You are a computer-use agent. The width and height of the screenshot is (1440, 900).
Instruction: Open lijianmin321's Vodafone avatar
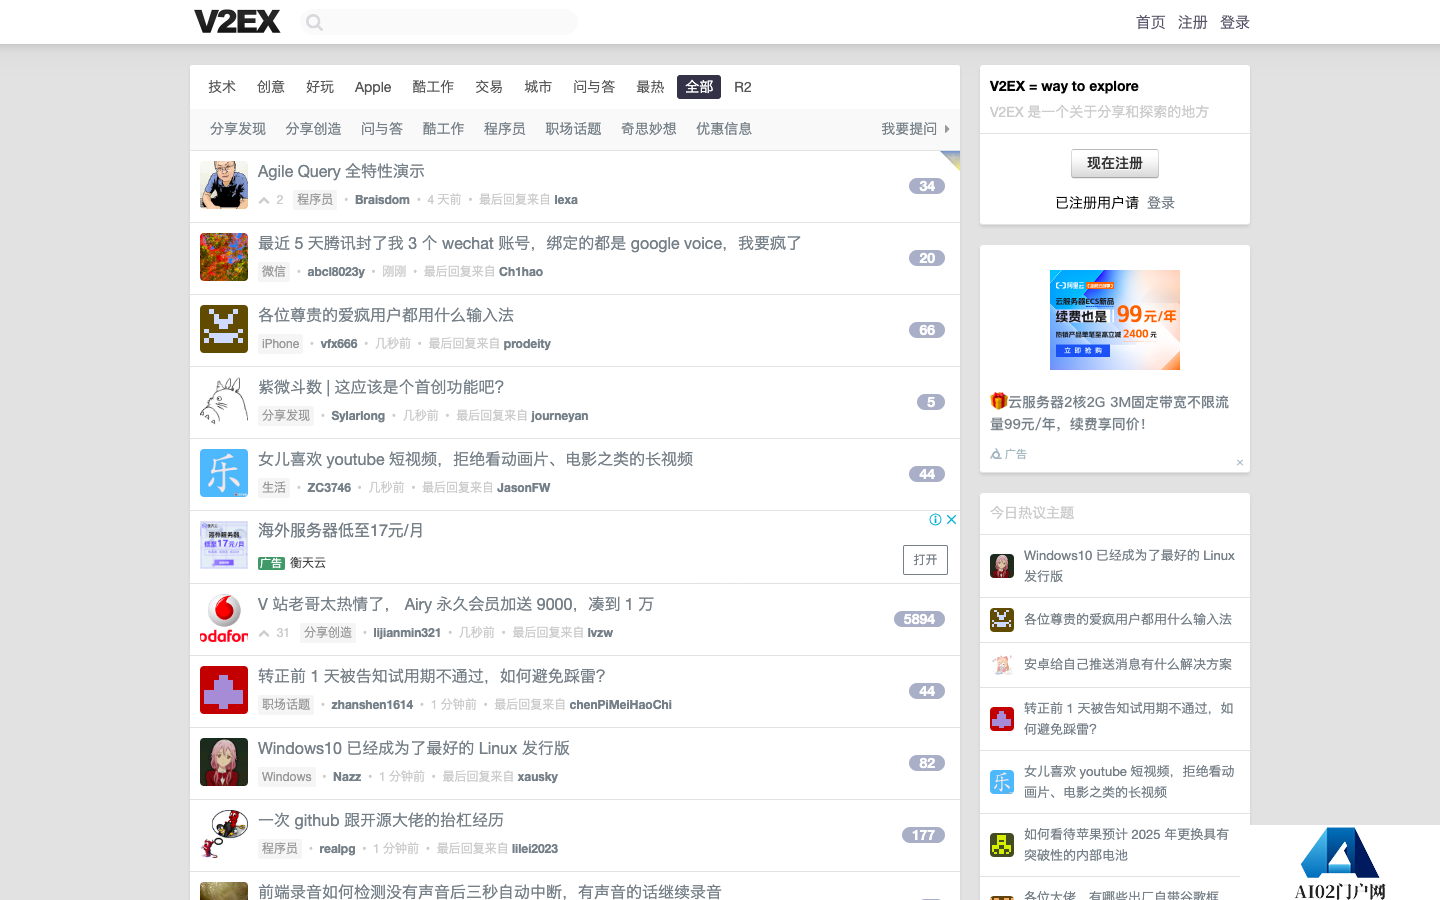coord(224,618)
